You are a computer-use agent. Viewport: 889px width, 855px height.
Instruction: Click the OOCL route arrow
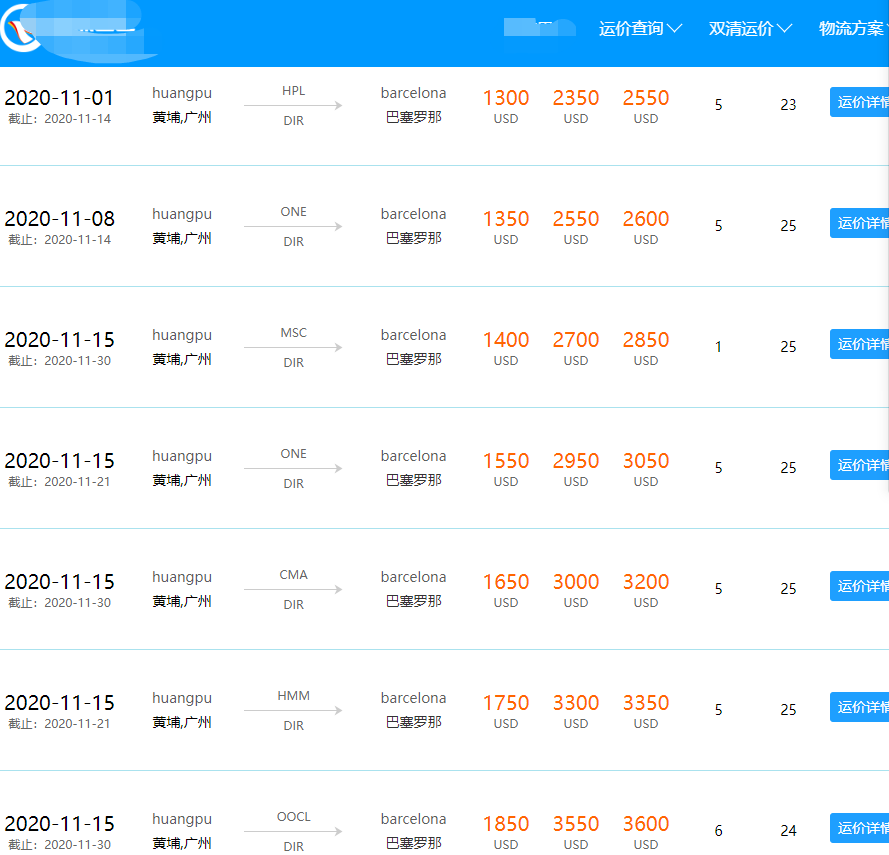[x=293, y=832]
